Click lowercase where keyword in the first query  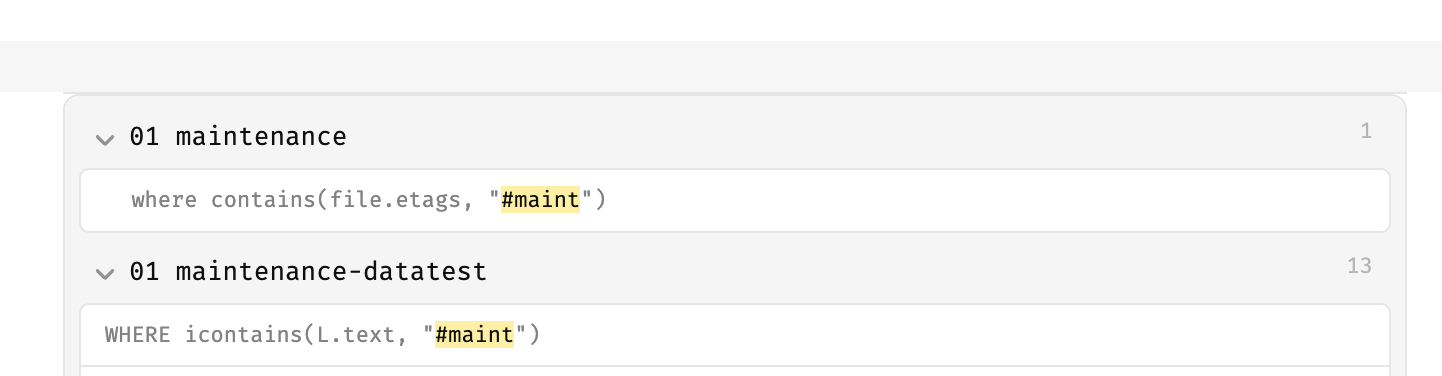click(164, 200)
